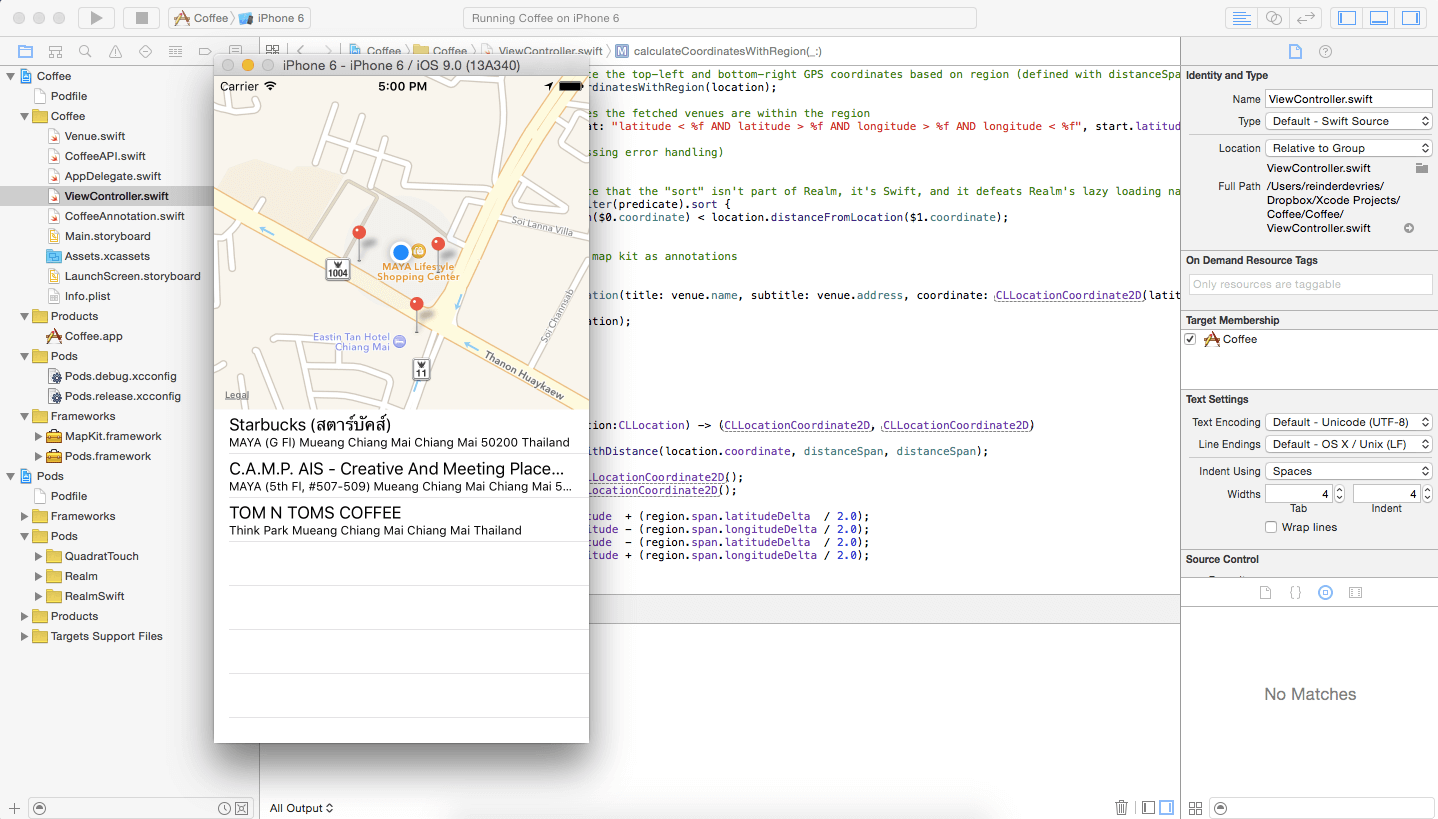1438x819 pixels.
Task: Show recent files filter clock icon
Action: 224,808
